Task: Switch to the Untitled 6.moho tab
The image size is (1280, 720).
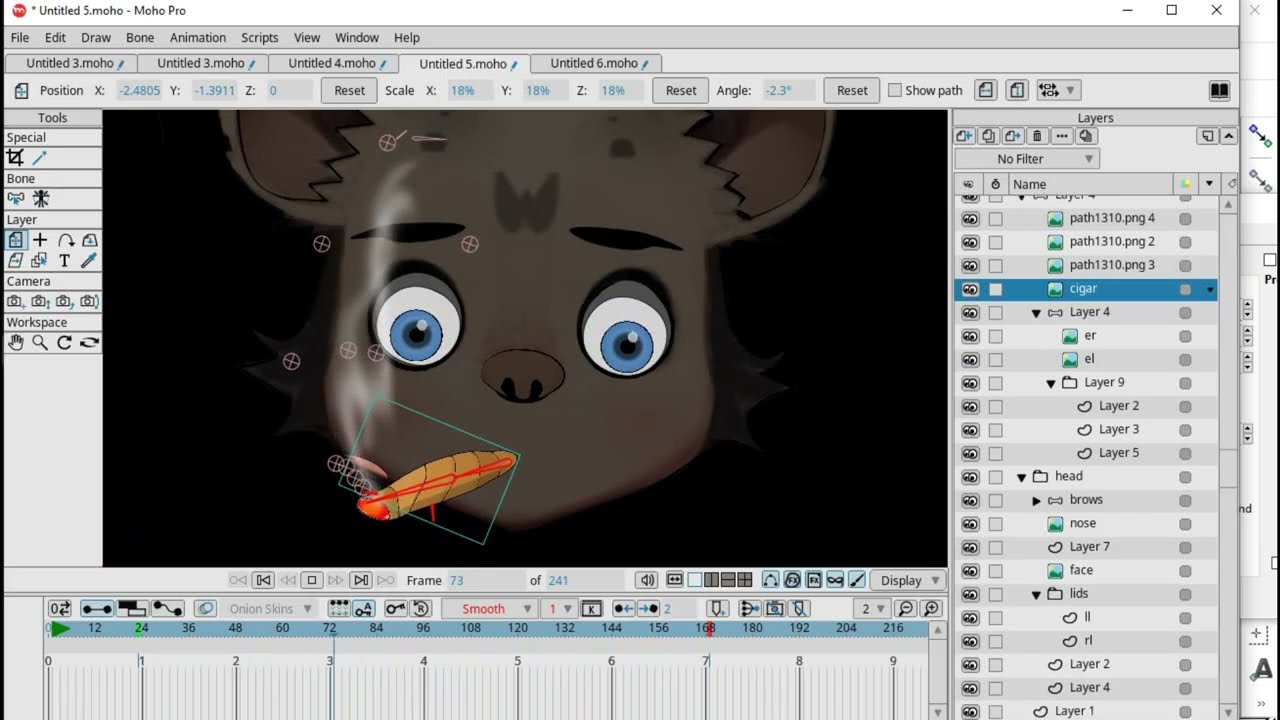Action: [x=595, y=63]
